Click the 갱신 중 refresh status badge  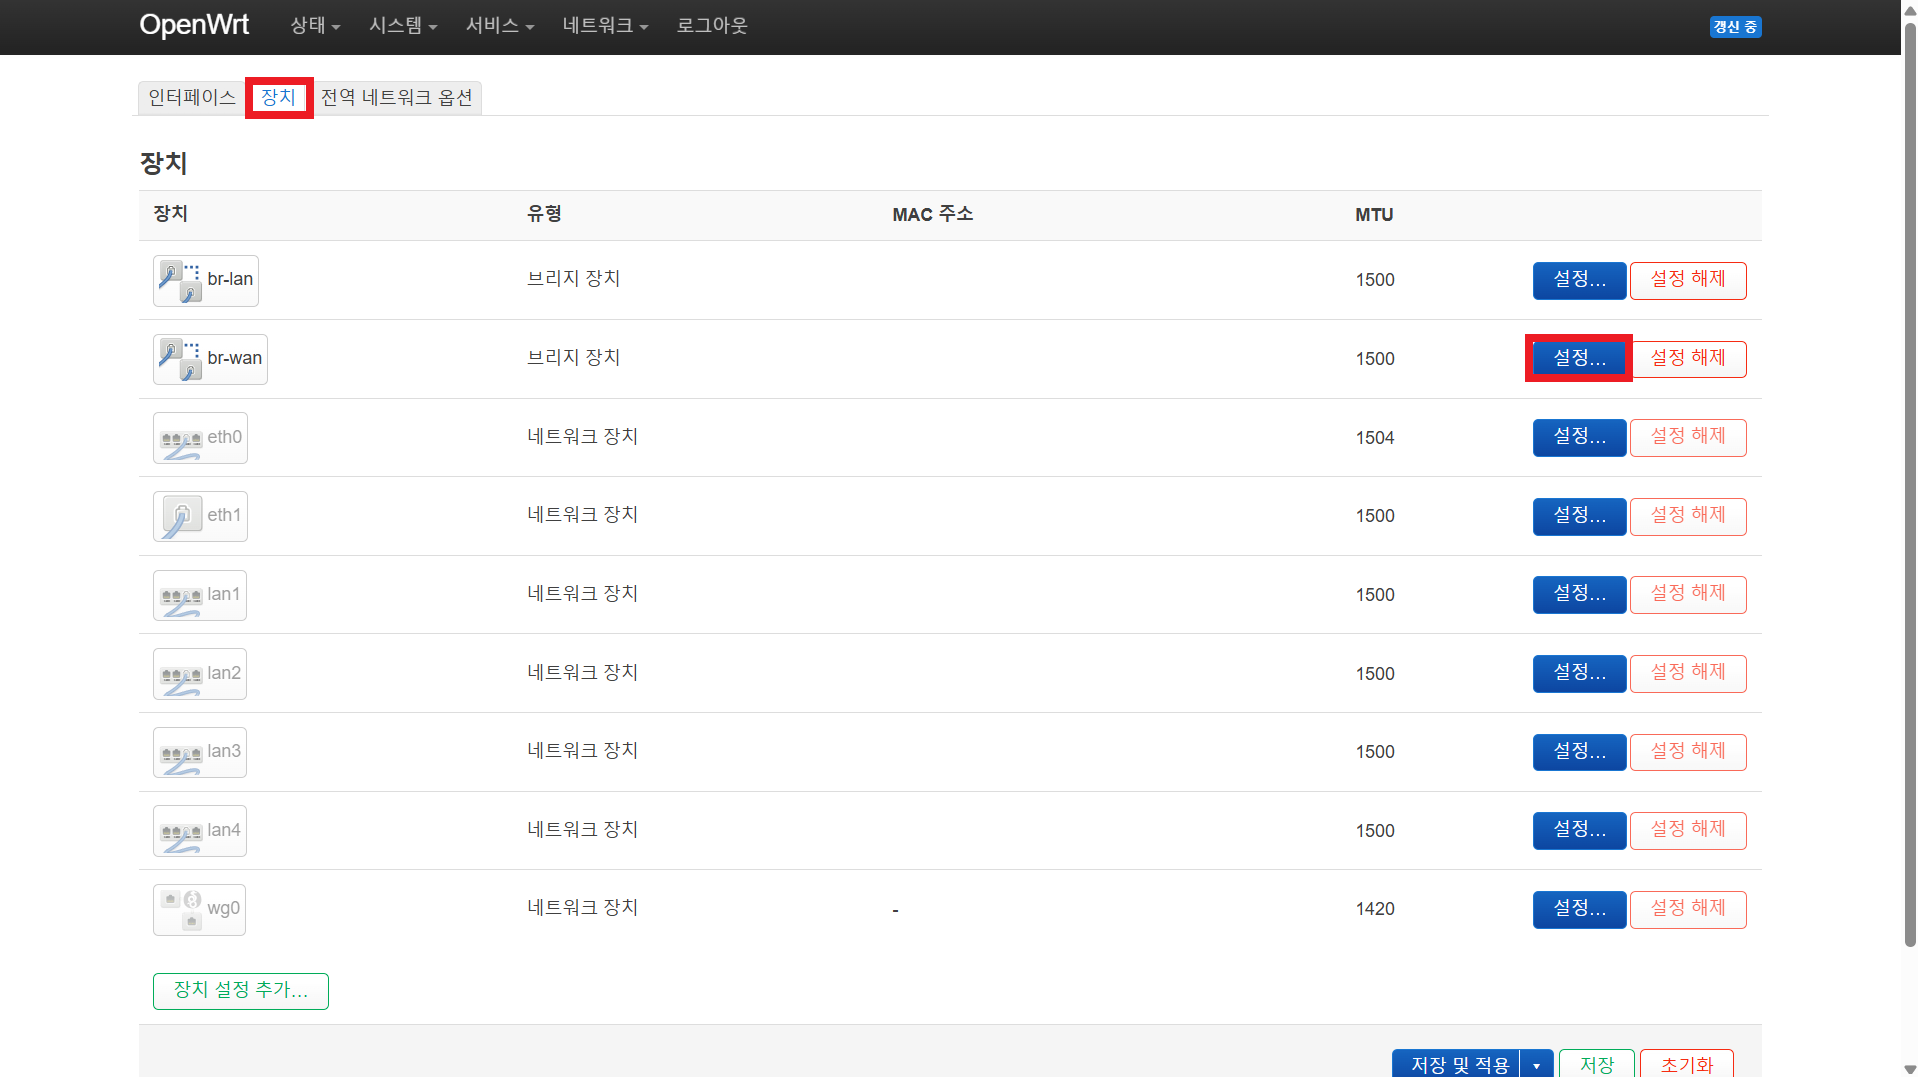(x=1735, y=27)
